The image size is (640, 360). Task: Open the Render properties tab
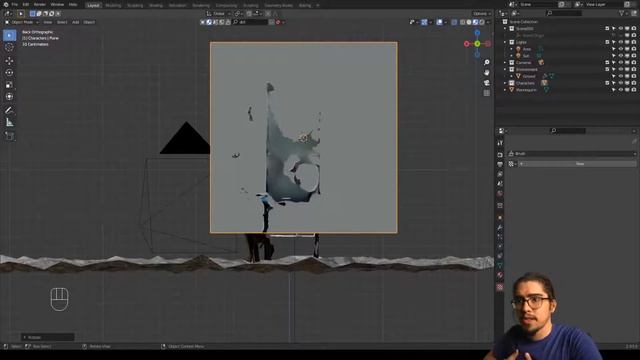500,155
